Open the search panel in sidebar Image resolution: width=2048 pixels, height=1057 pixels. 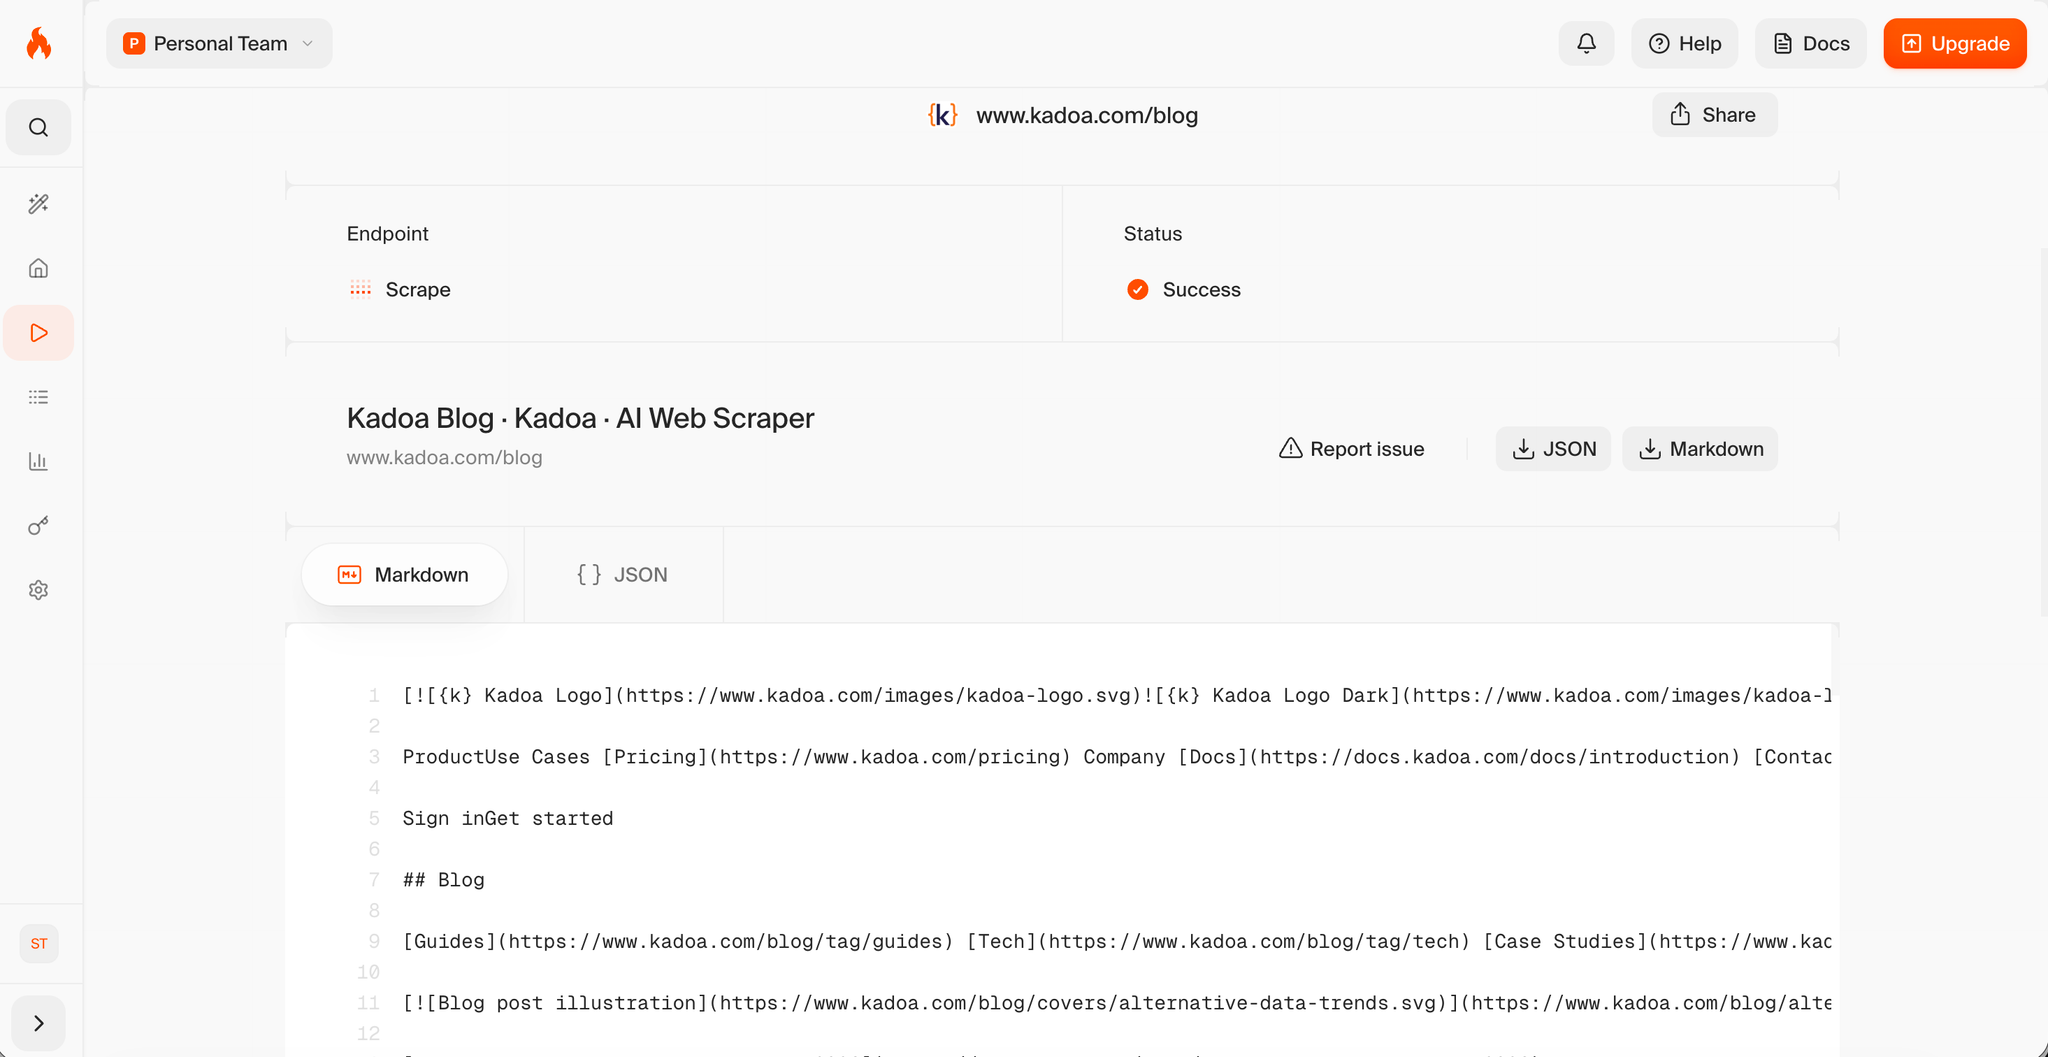tap(38, 127)
